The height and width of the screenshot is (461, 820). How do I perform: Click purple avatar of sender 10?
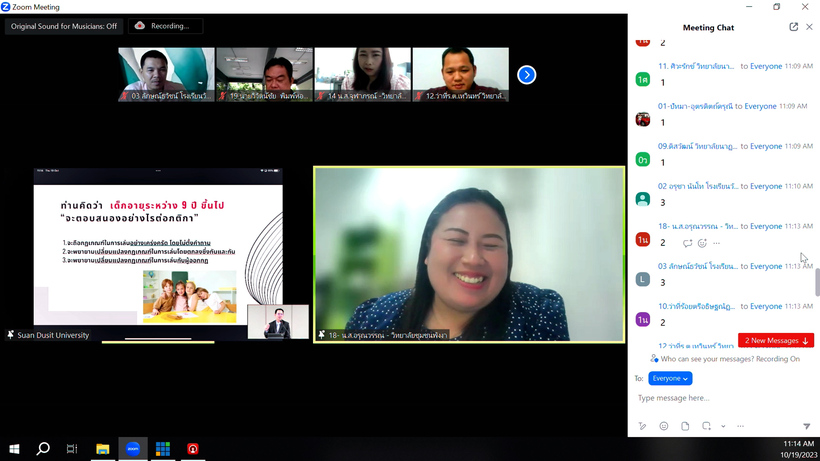pos(643,319)
